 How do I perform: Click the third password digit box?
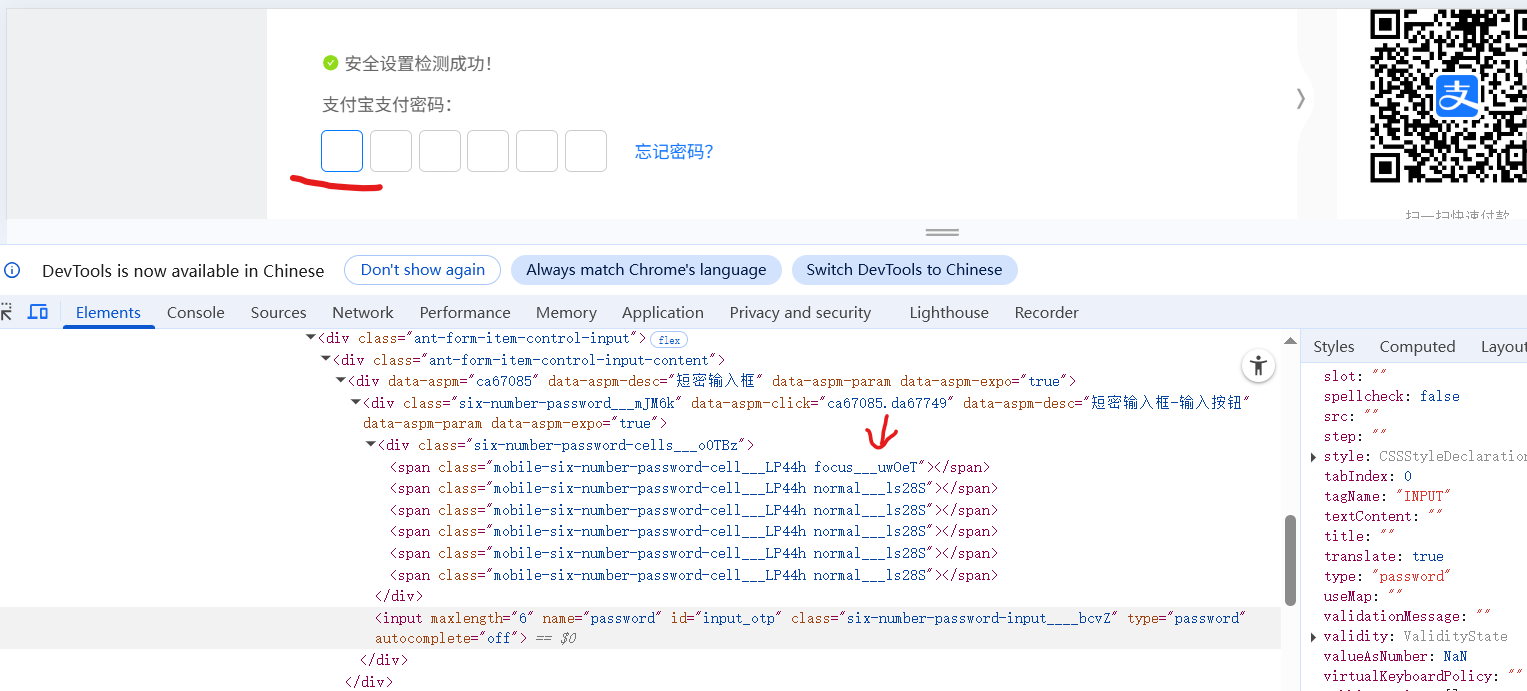click(x=440, y=151)
